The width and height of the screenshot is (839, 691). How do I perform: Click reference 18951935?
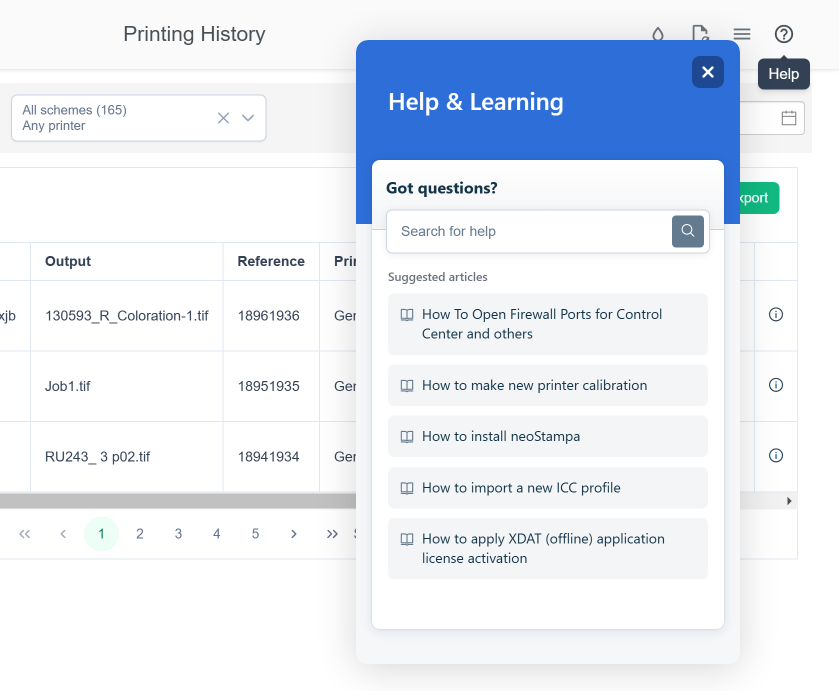(x=269, y=386)
